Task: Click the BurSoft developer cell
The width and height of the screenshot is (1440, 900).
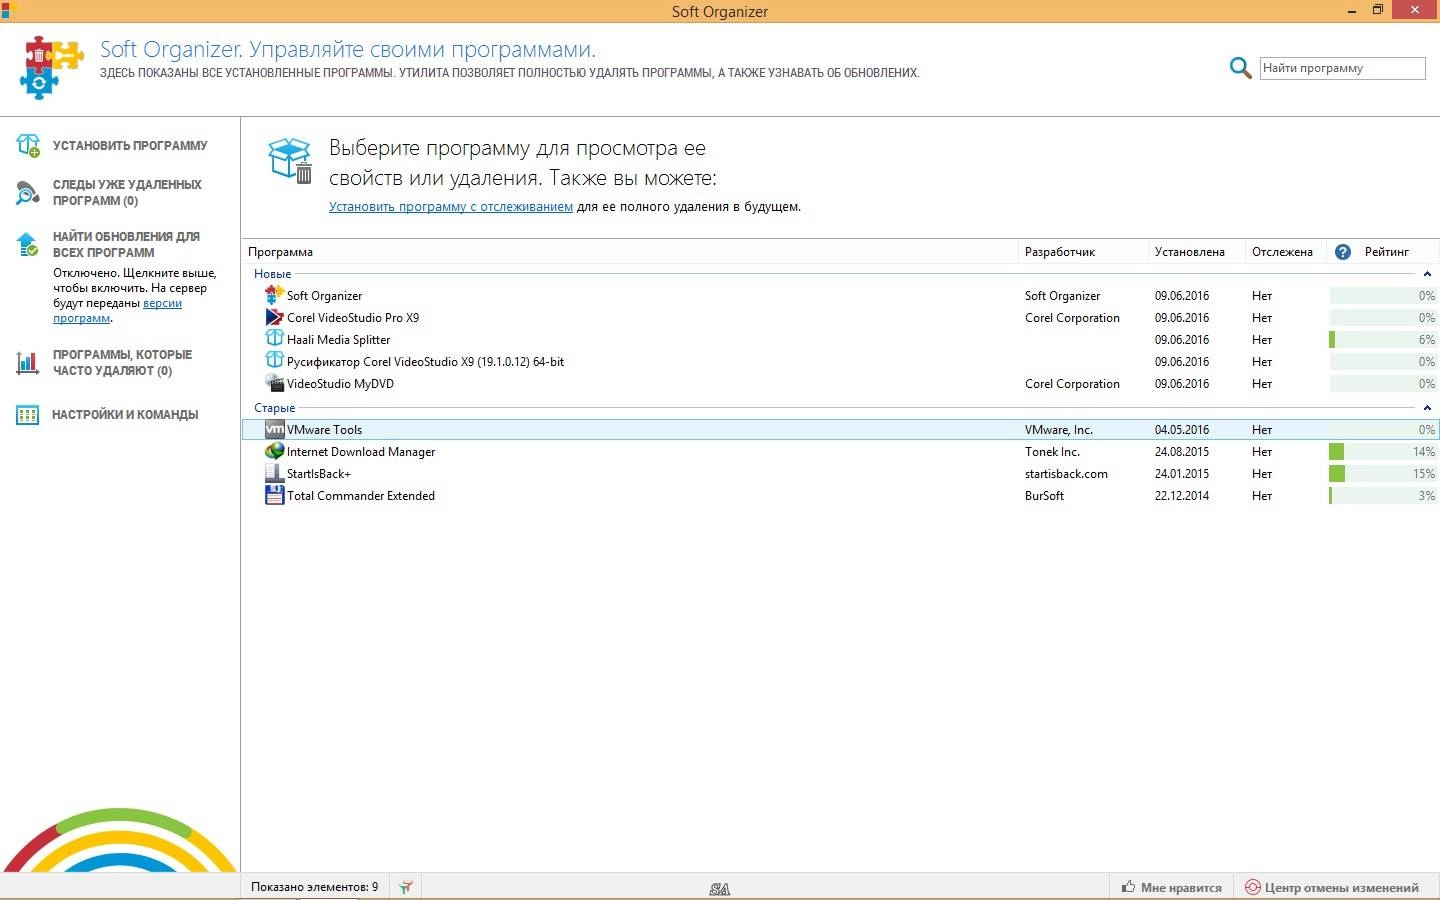Action: pos(1044,496)
